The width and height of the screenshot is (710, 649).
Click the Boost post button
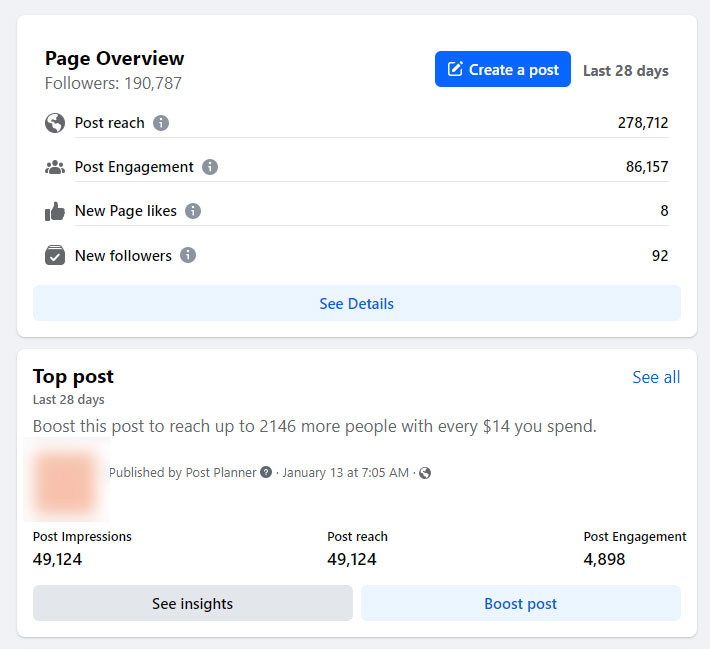(521, 603)
